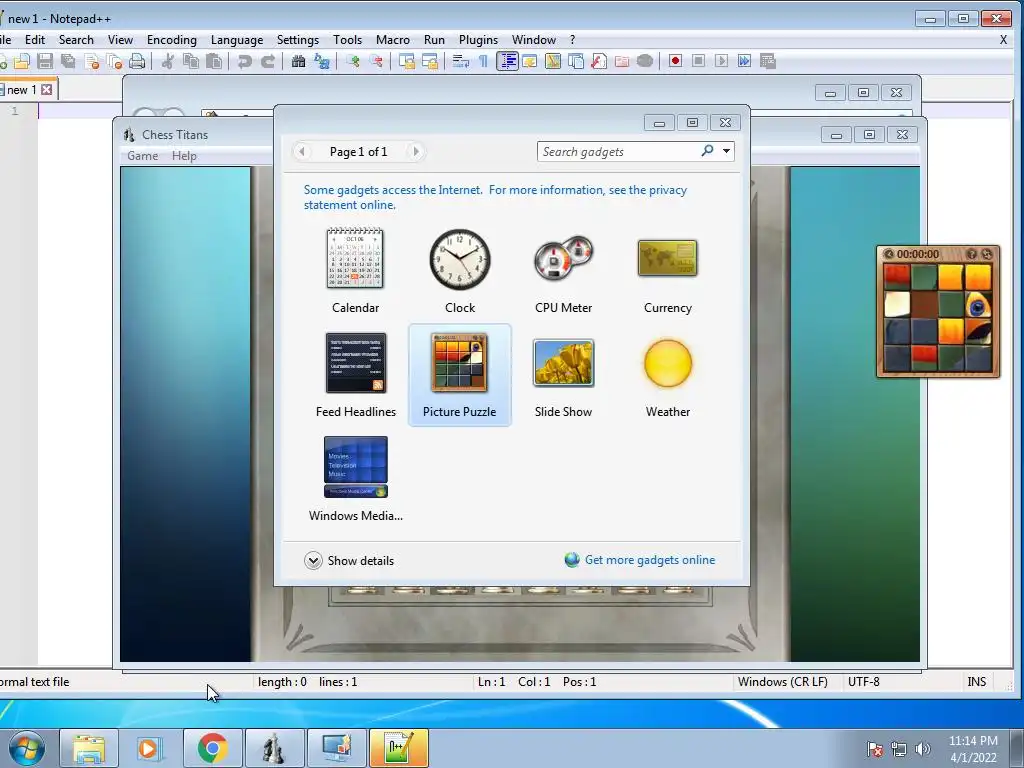Click the Save icon in Notepad++ toolbar
Screen dimensions: 1024x768
coord(44,61)
